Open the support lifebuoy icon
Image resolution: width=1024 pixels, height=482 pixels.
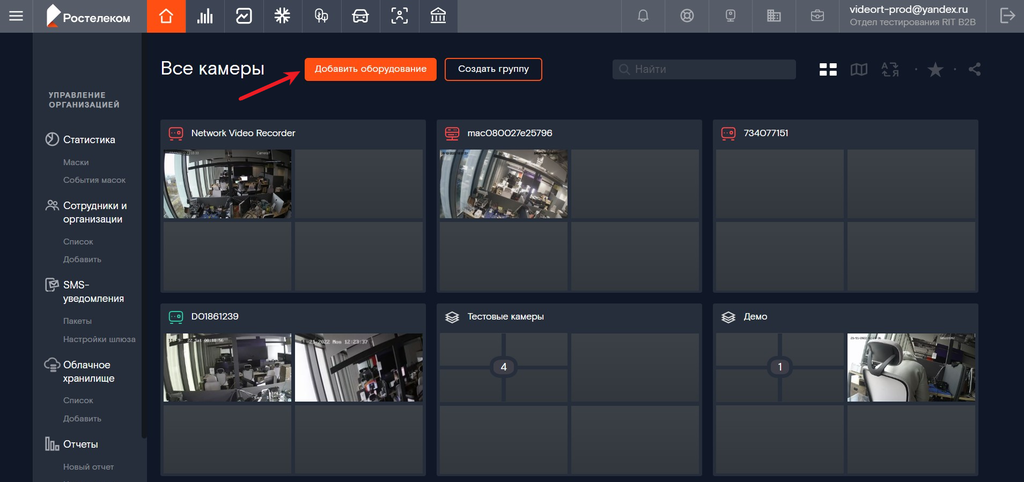686,16
